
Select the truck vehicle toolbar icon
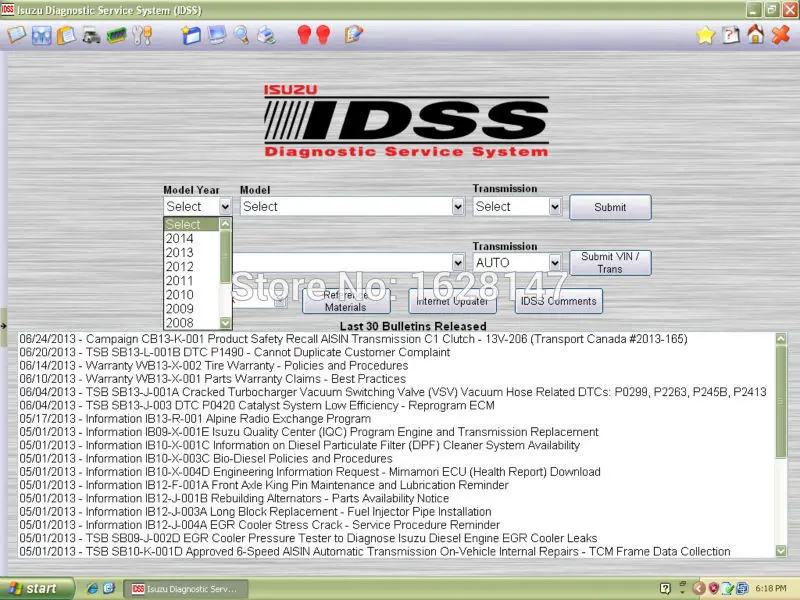(91, 36)
